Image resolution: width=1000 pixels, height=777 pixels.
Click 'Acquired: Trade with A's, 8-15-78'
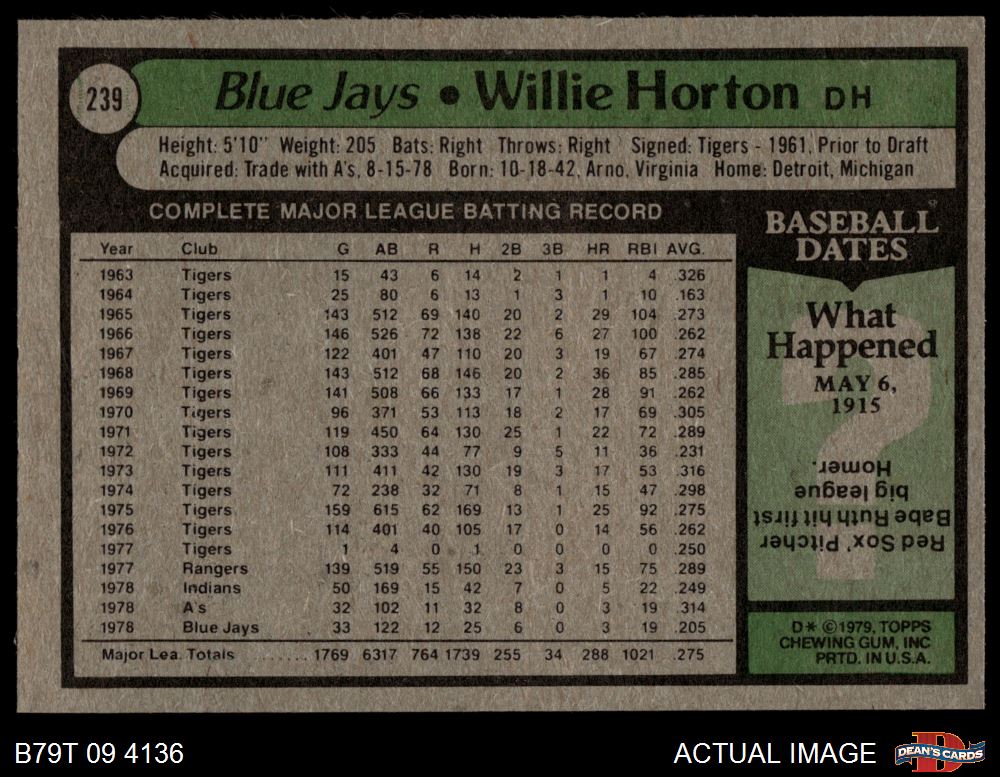295,170
